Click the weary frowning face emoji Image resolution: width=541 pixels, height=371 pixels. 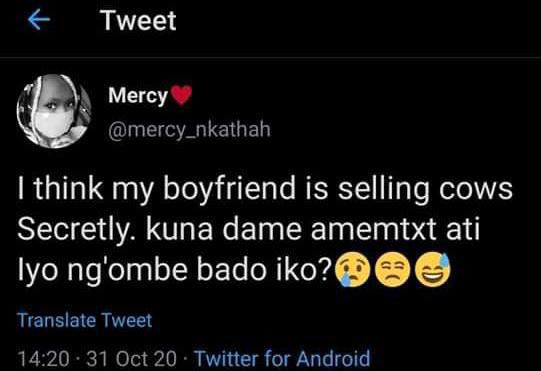(x=393, y=270)
